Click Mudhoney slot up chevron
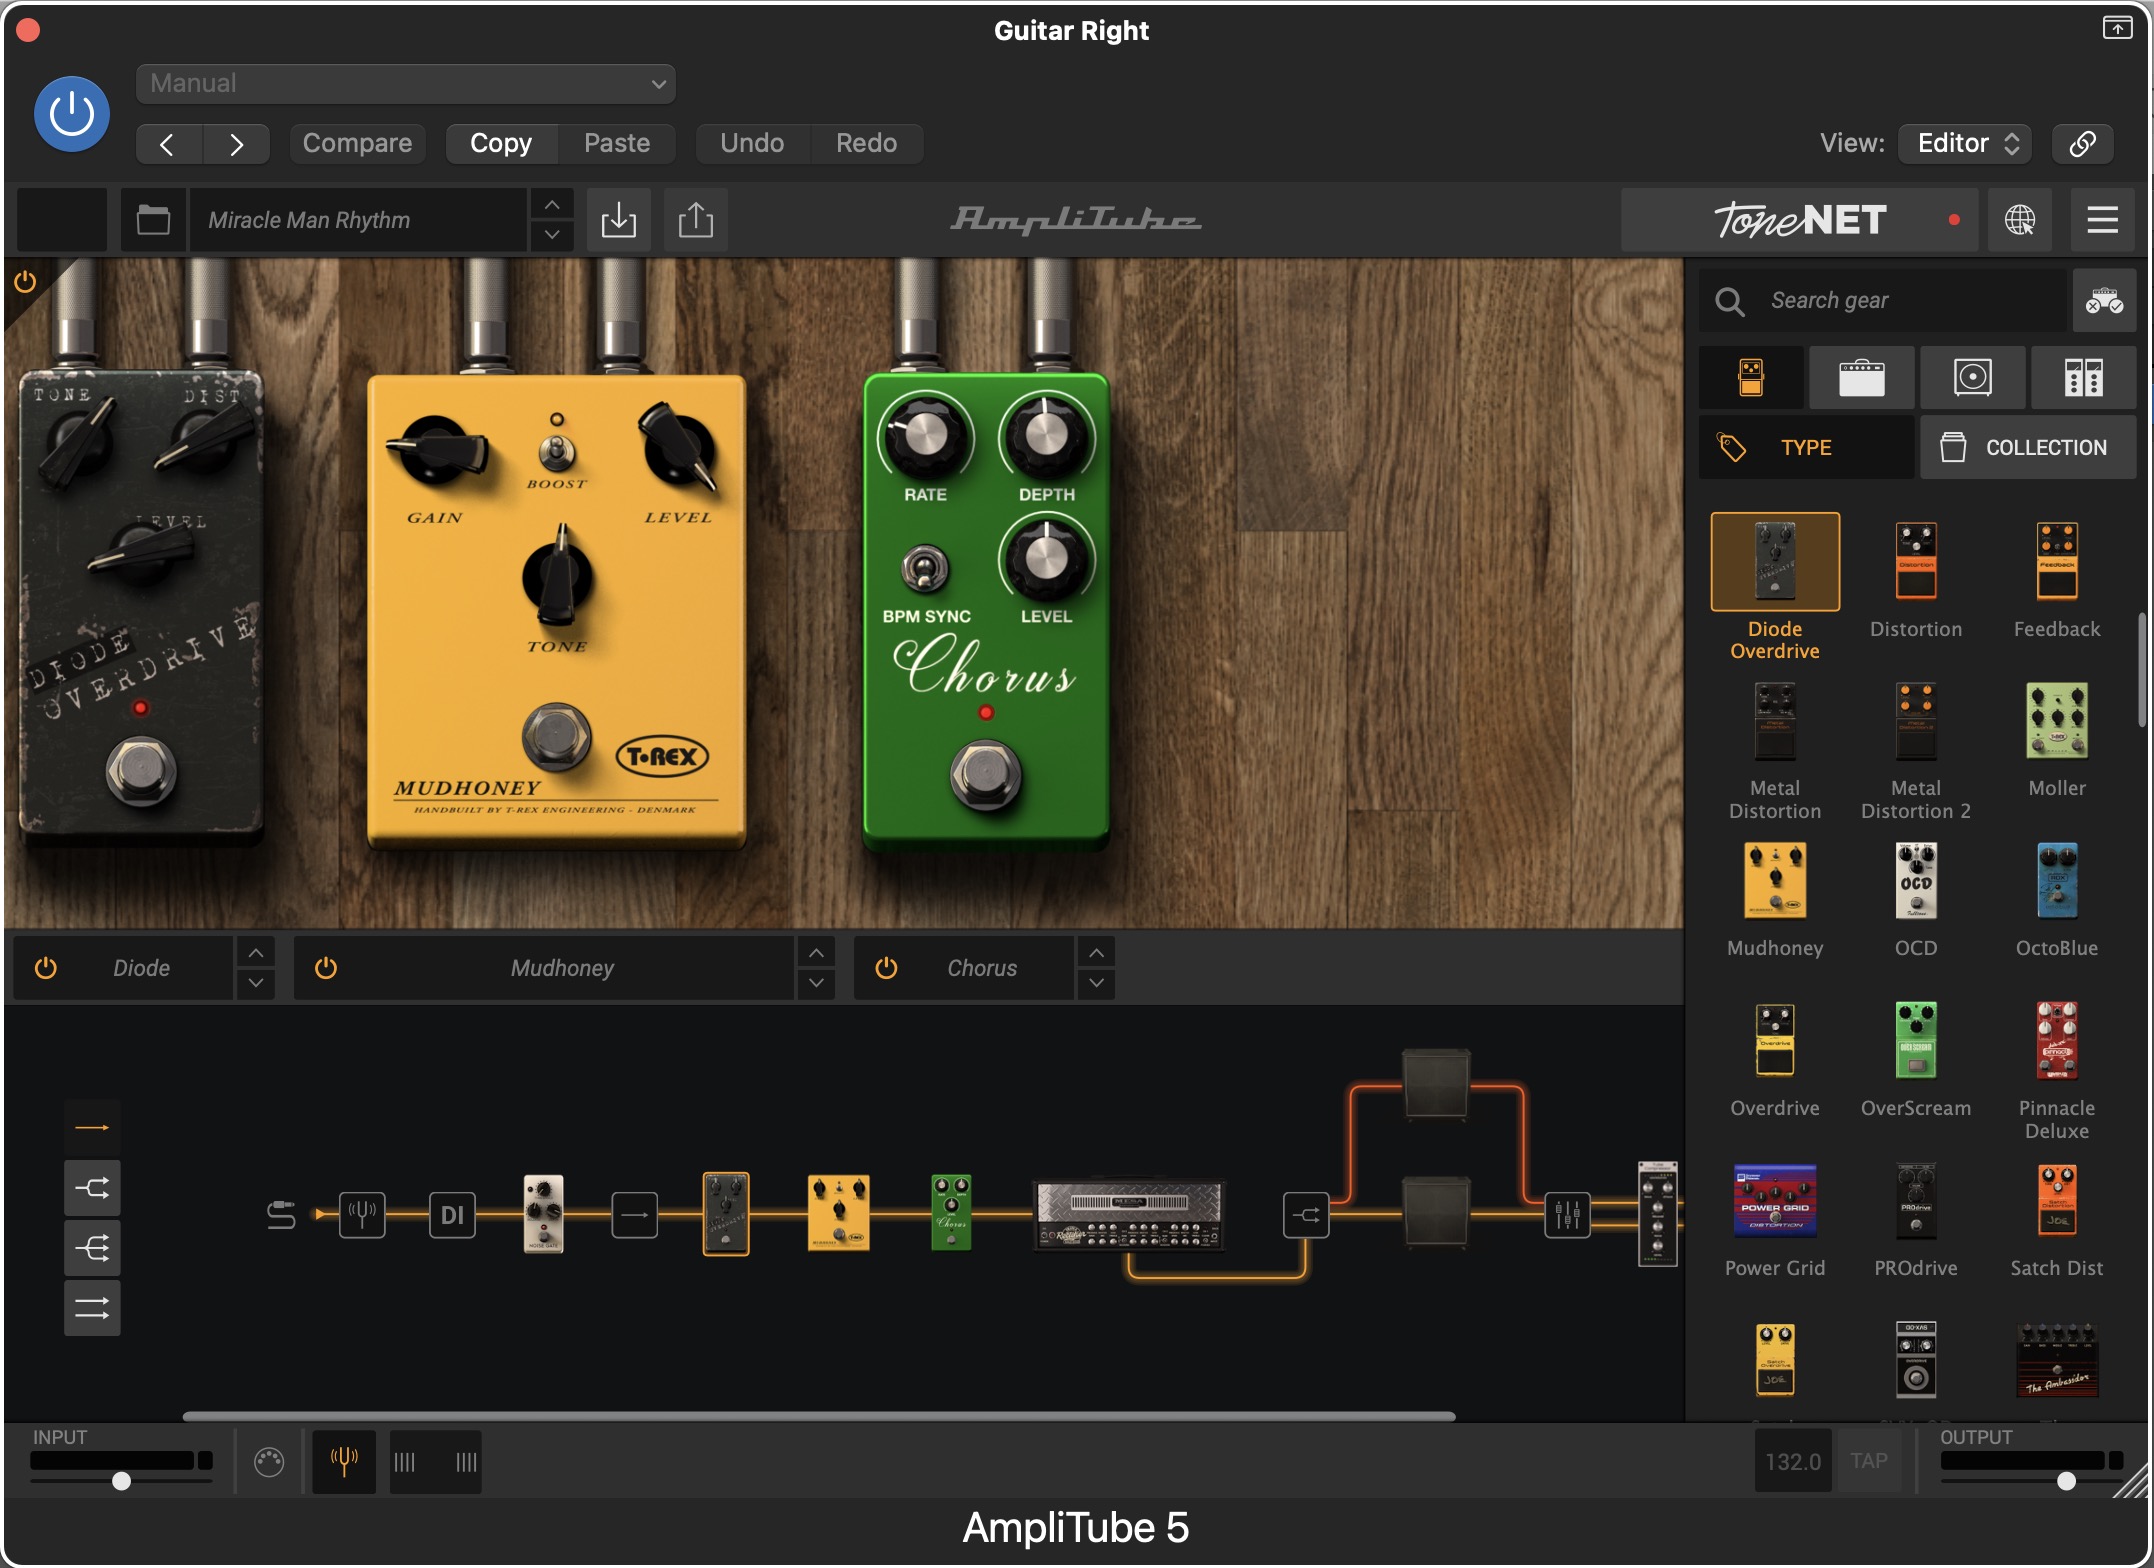Viewport: 2154px width, 1568px height. (816, 952)
